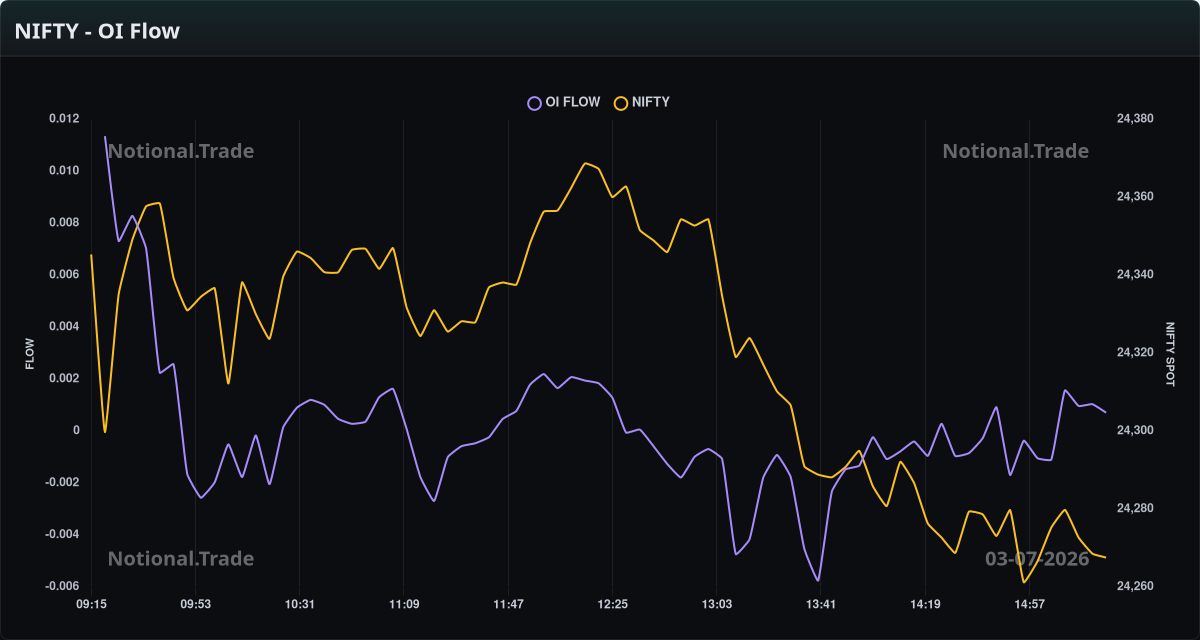Click the 11:09 time label
The height and width of the screenshot is (640, 1200).
point(403,604)
